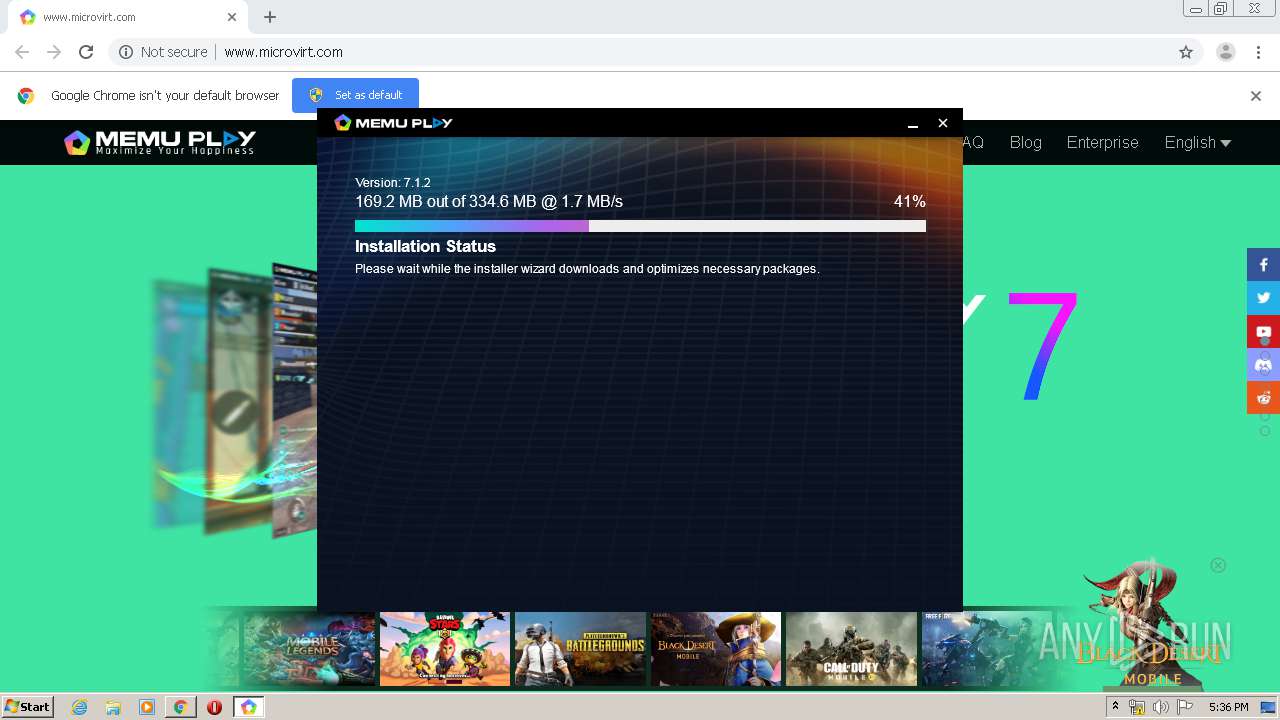1280x720 pixels.
Task: Open the Facebook social link
Action: tap(1263, 265)
